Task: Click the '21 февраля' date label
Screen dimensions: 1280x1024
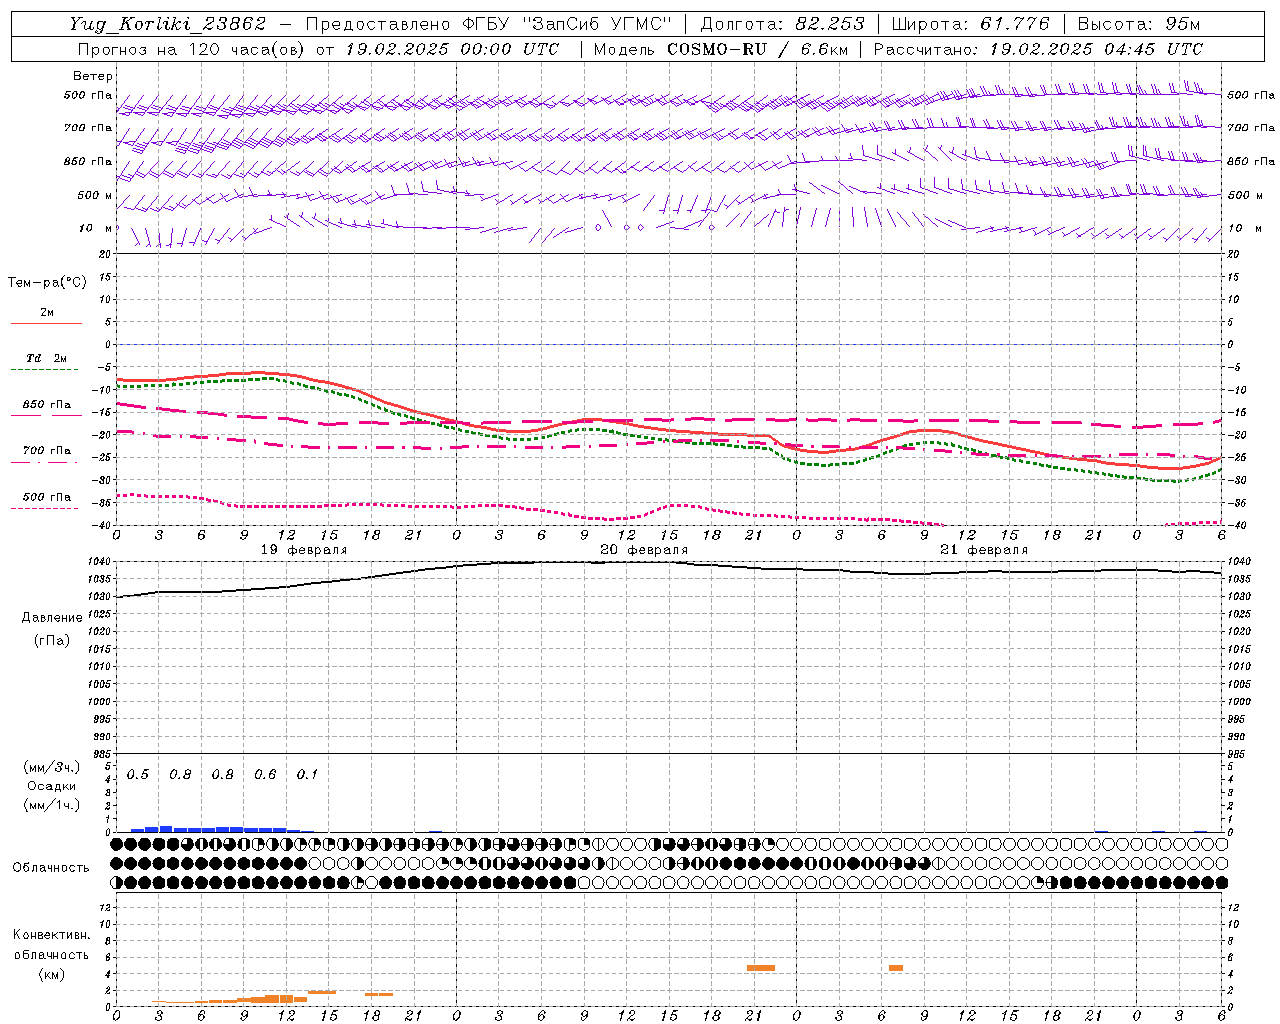Action: pos(984,550)
